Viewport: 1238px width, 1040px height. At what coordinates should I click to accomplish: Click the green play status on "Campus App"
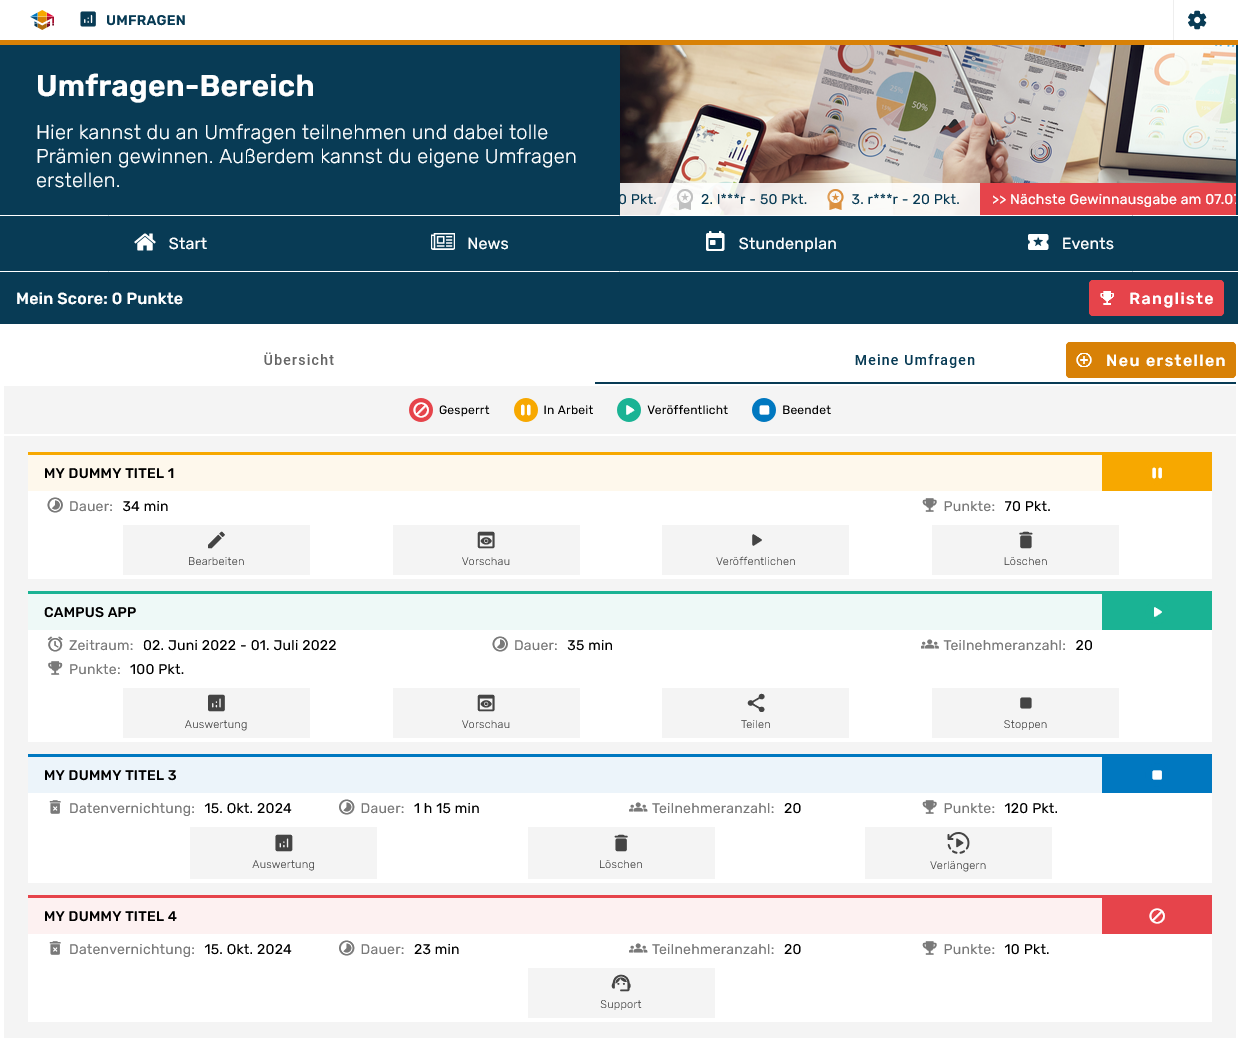[1157, 611]
